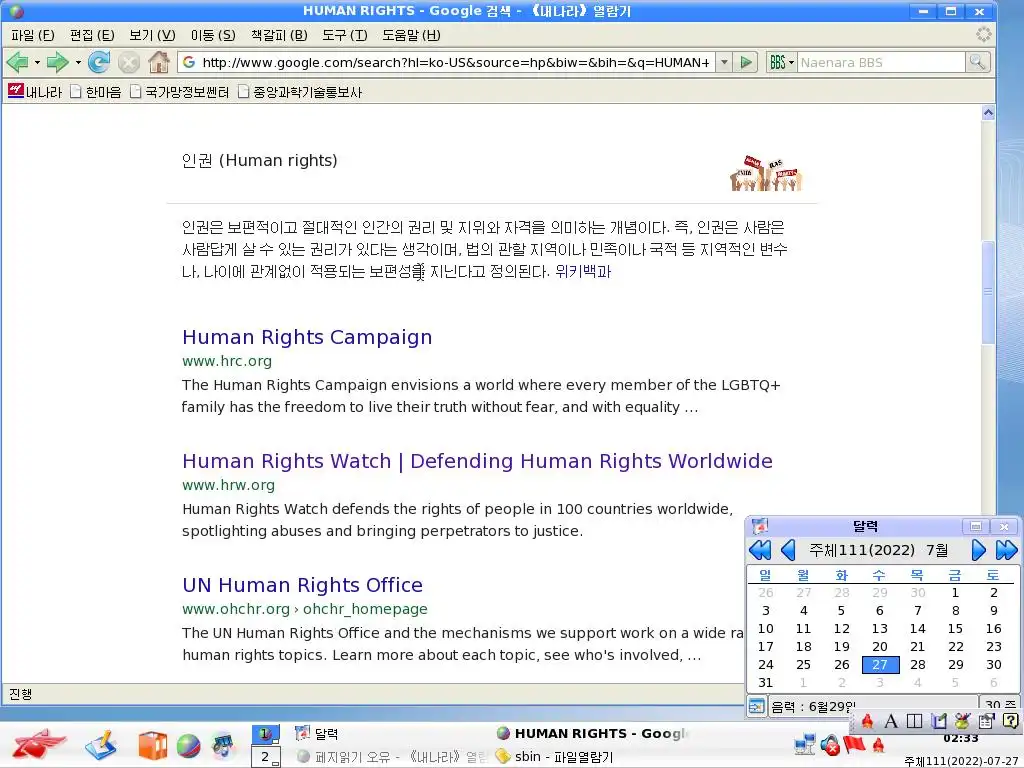
Task: Reload the page with the refresh icon
Action: coord(99,62)
